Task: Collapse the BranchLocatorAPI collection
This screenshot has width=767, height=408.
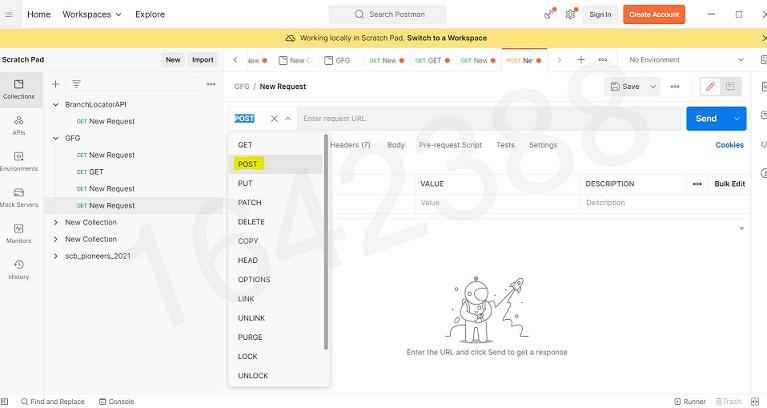Action: 55,105
